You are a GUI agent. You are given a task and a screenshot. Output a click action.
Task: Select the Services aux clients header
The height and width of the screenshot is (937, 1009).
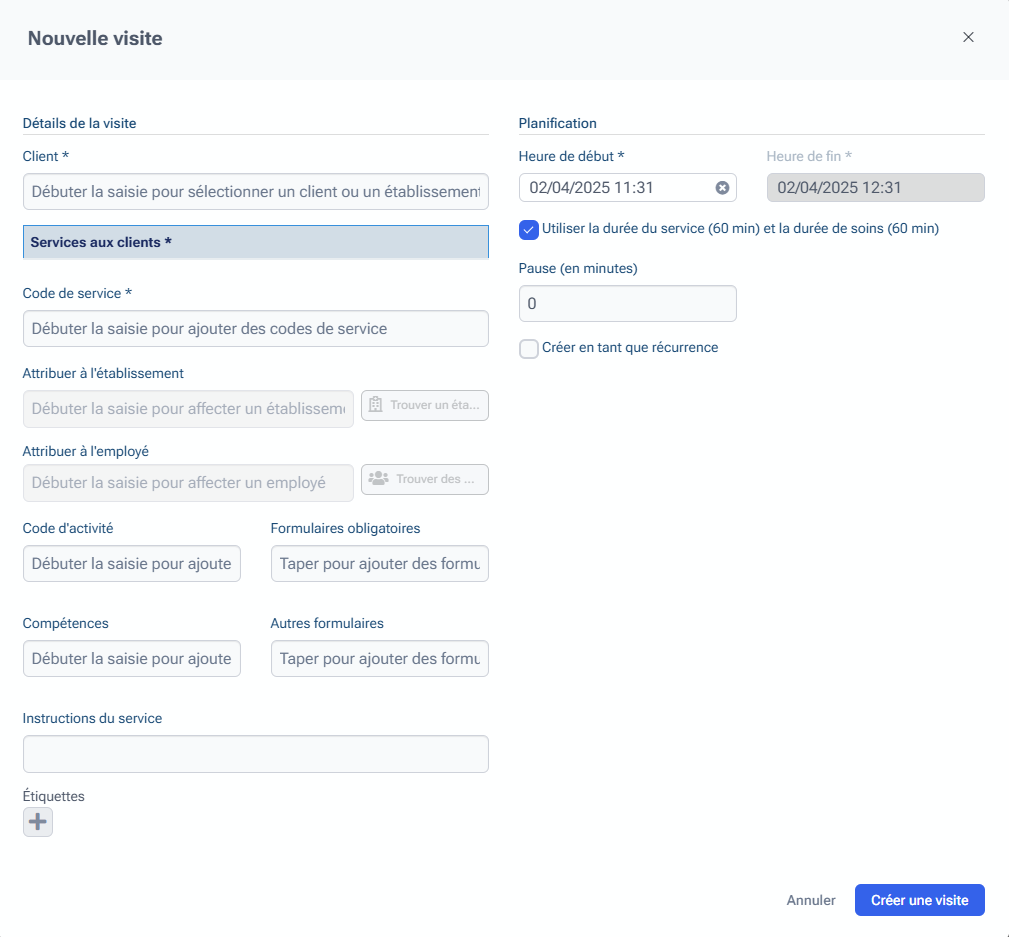pyautogui.click(x=255, y=242)
